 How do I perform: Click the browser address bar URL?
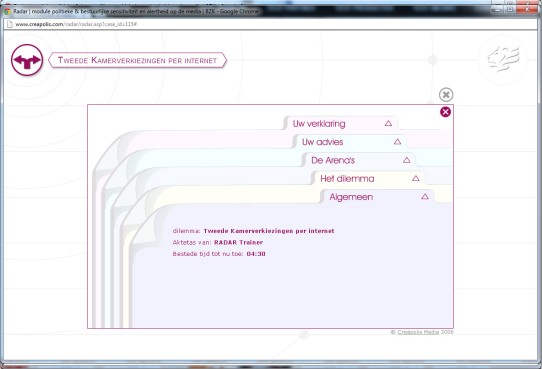coord(76,24)
